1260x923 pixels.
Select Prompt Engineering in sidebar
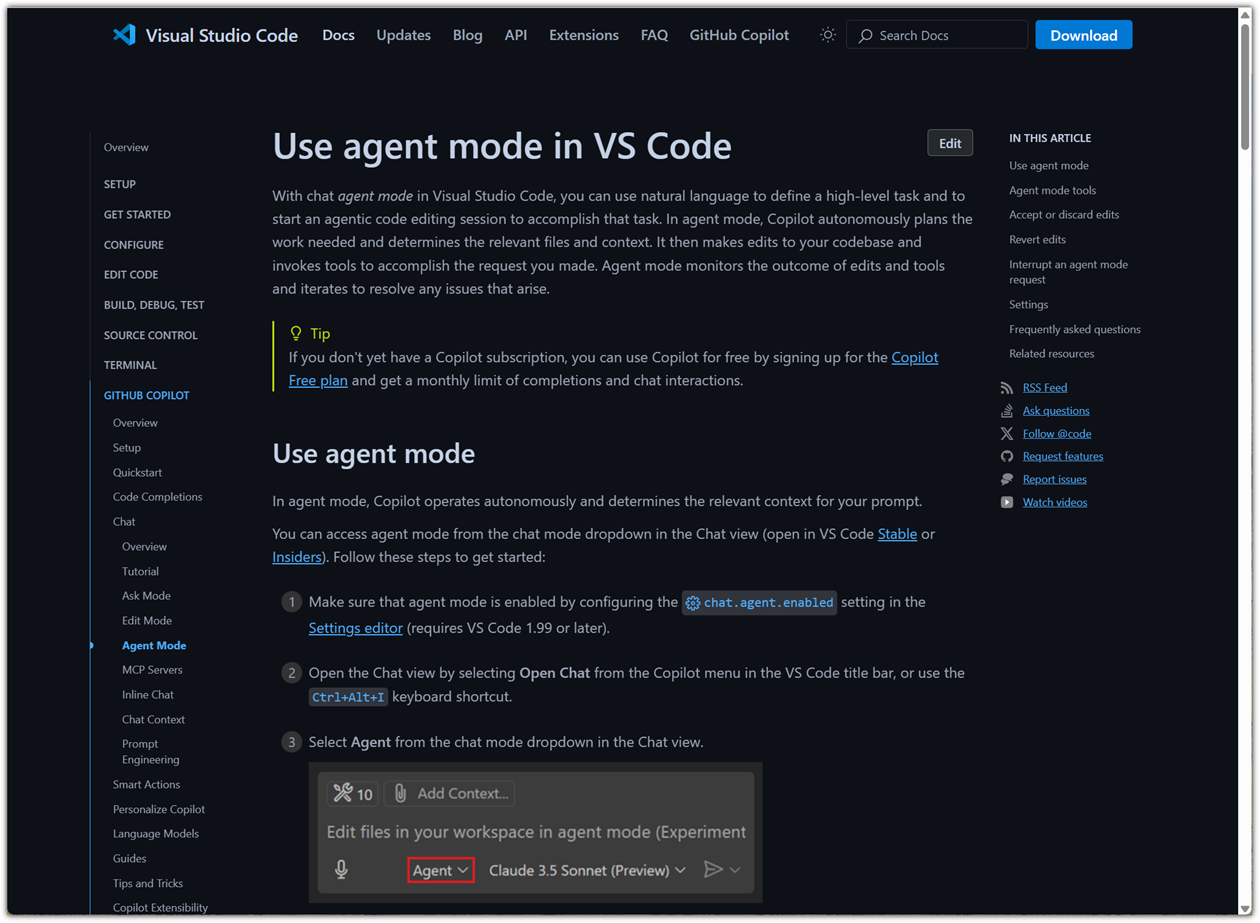[150, 752]
